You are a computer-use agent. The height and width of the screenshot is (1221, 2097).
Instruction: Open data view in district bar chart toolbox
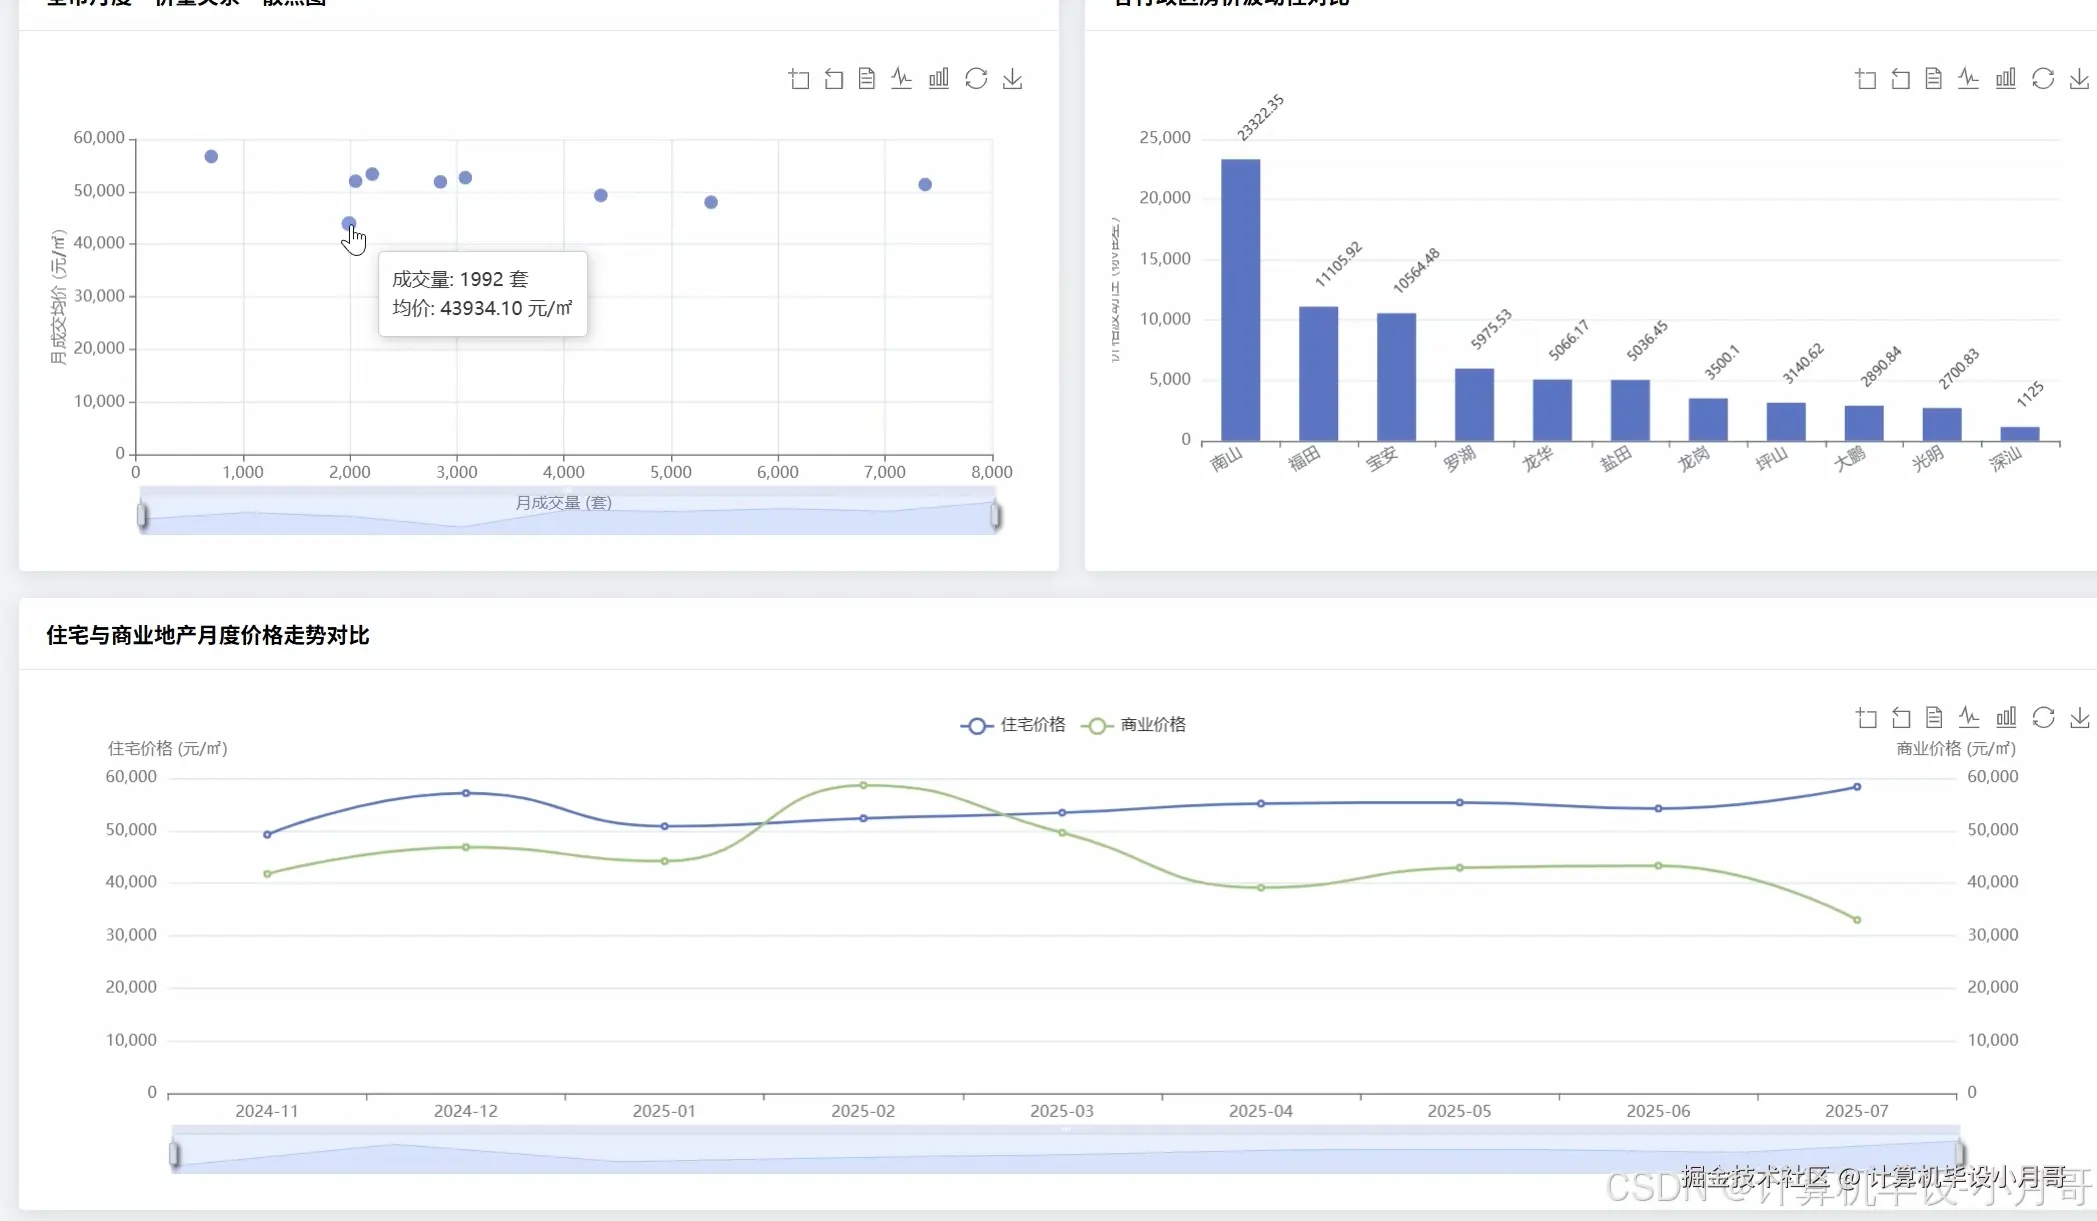[x=1934, y=79]
